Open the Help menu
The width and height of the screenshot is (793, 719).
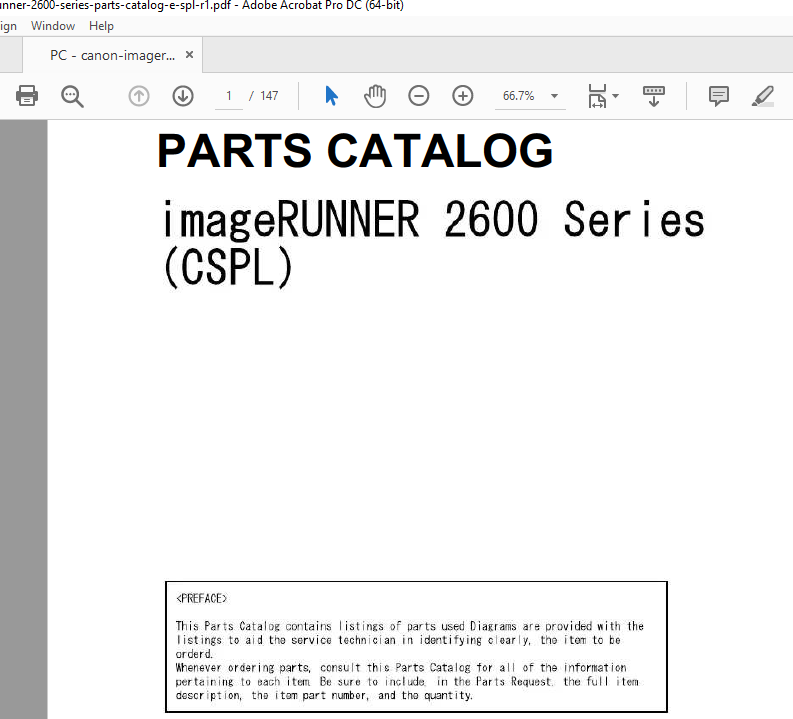tap(101, 26)
